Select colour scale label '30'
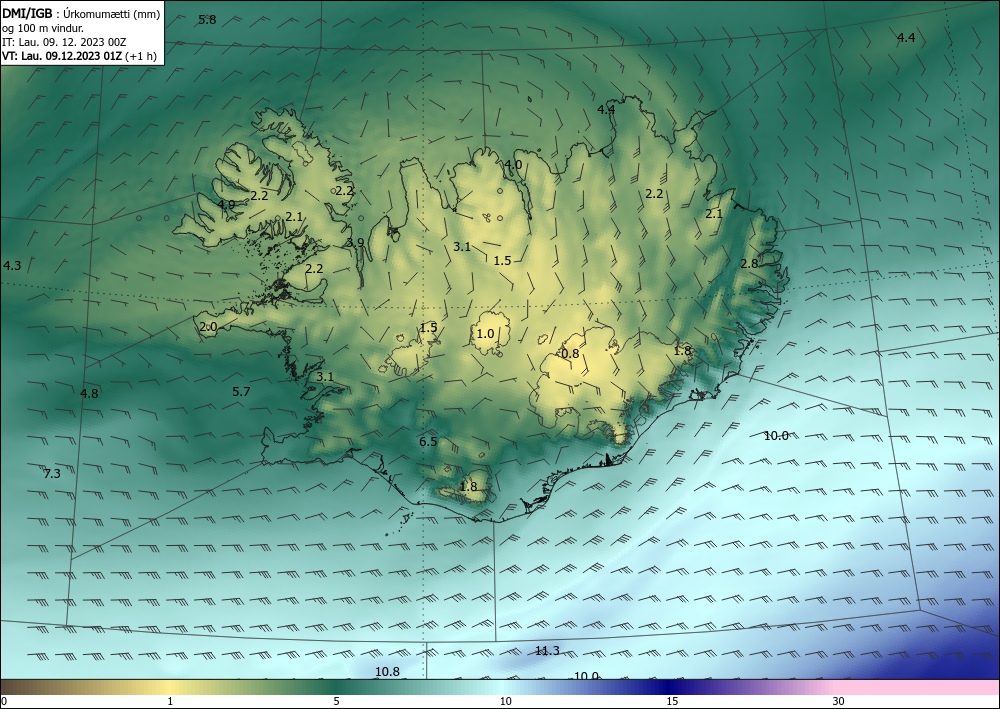Screen dimensions: 1000x709 pyautogui.click(x=839, y=702)
